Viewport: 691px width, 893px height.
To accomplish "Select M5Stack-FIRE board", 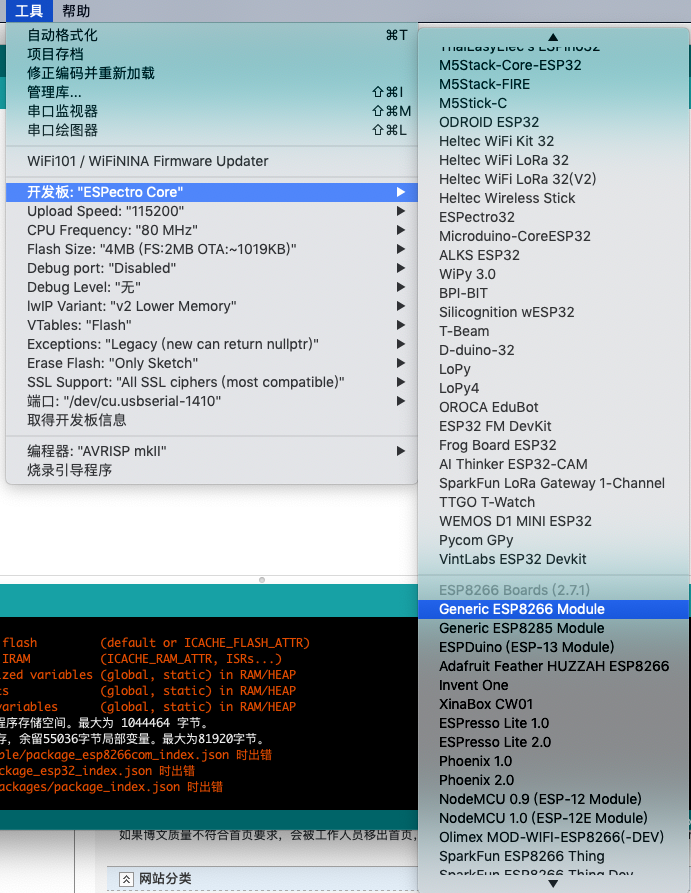I will (553, 84).
